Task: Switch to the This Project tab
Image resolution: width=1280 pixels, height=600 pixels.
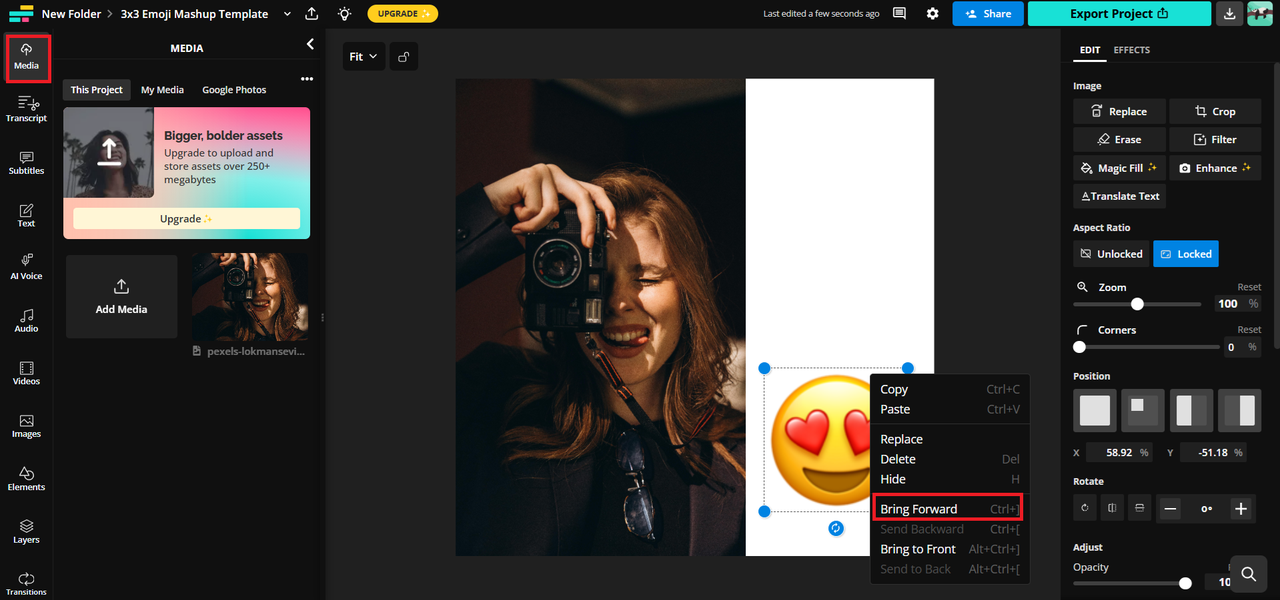Action: 97,90
